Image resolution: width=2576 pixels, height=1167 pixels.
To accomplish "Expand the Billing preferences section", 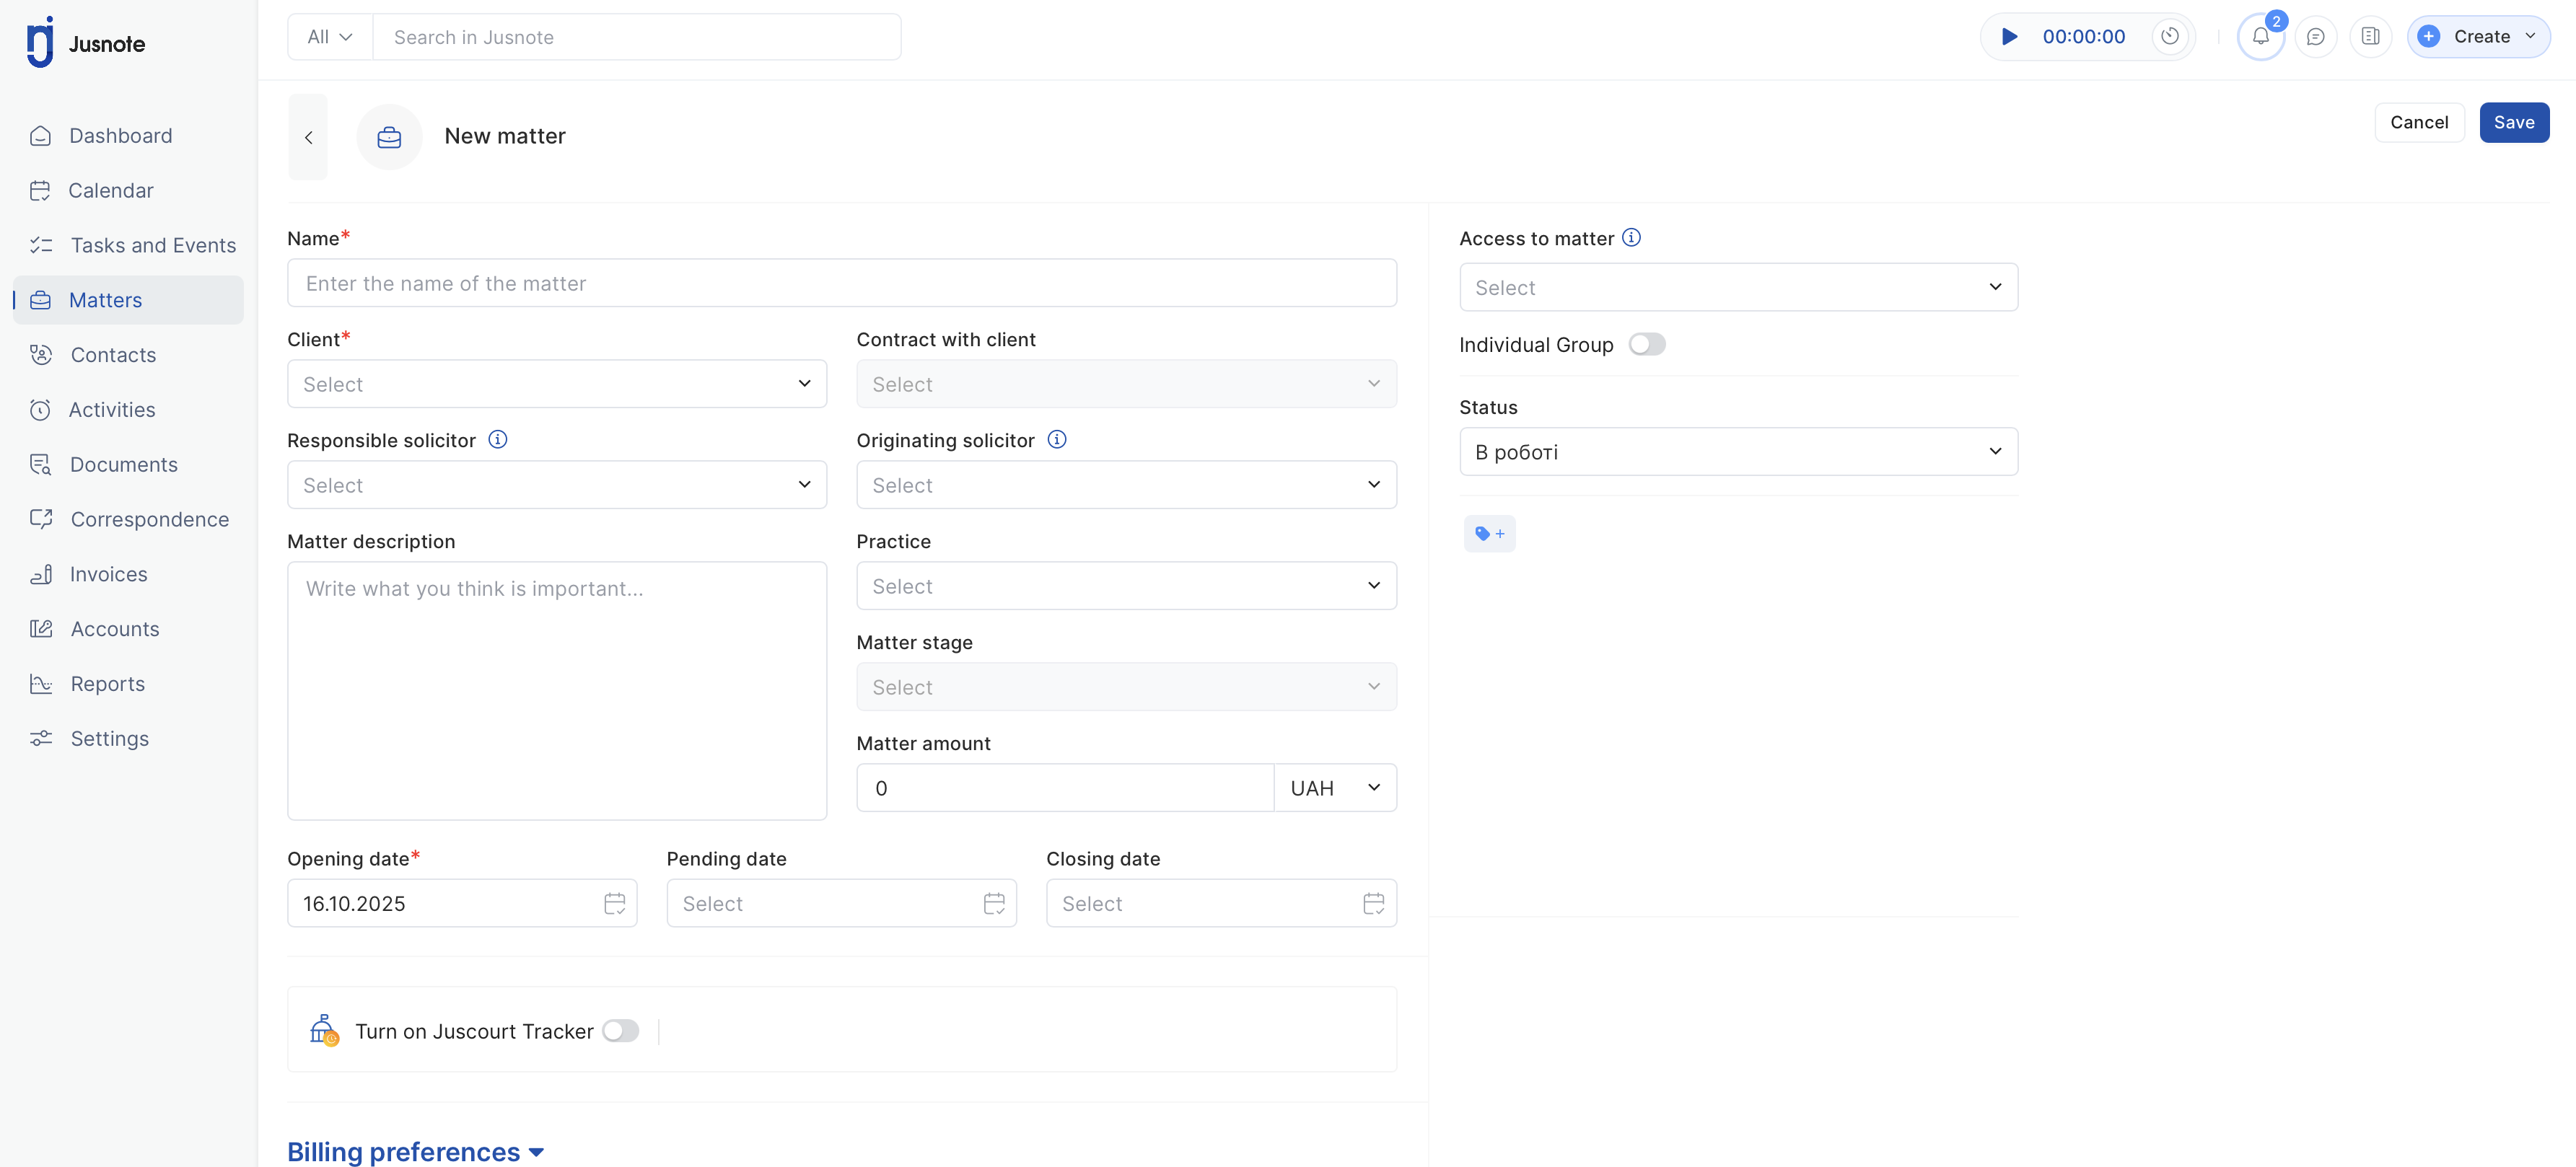I will point(415,1152).
